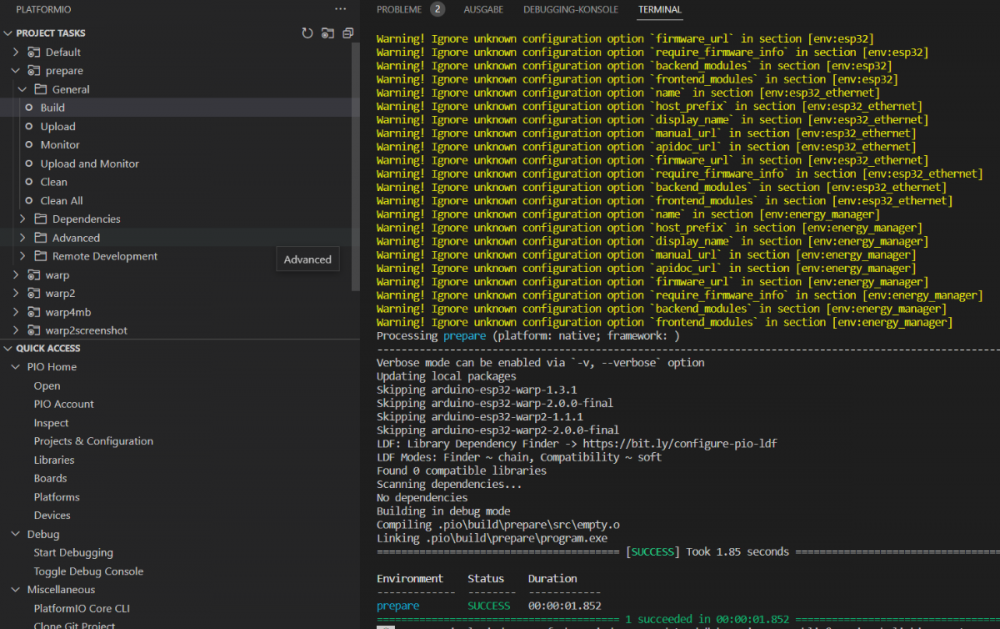Collapse the Quick Access section
The image size is (1000, 629).
point(8,349)
